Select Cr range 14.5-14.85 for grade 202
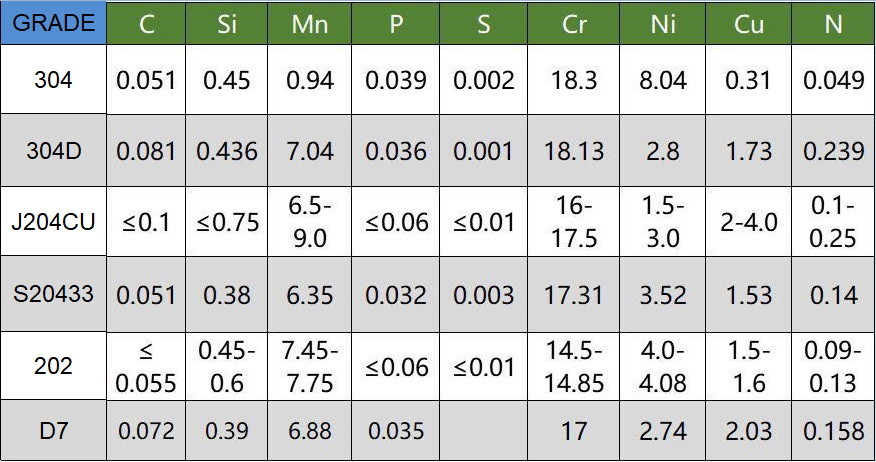The image size is (876, 462). point(574,366)
